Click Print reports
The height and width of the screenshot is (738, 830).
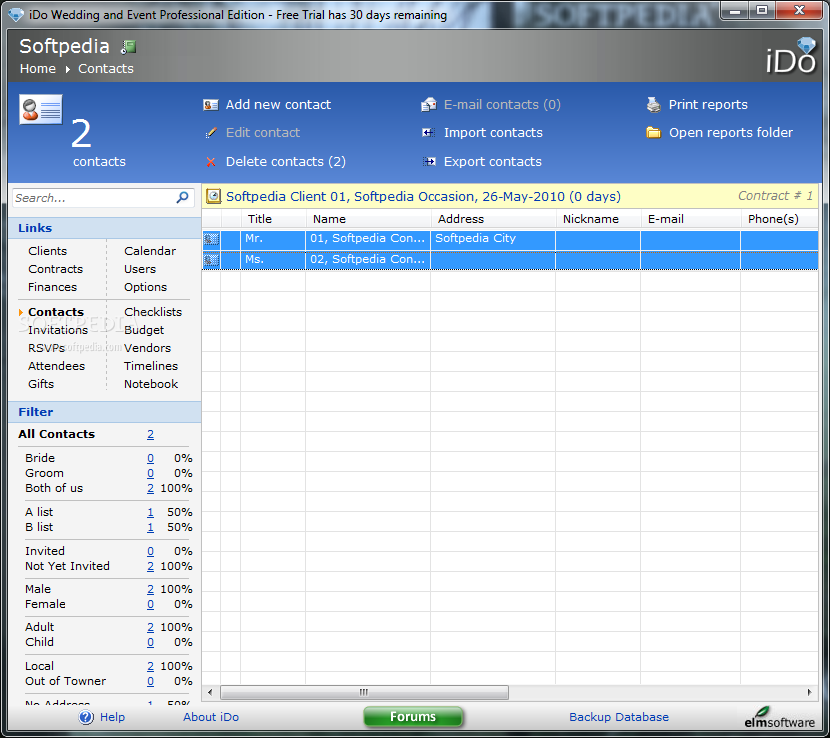pos(708,105)
